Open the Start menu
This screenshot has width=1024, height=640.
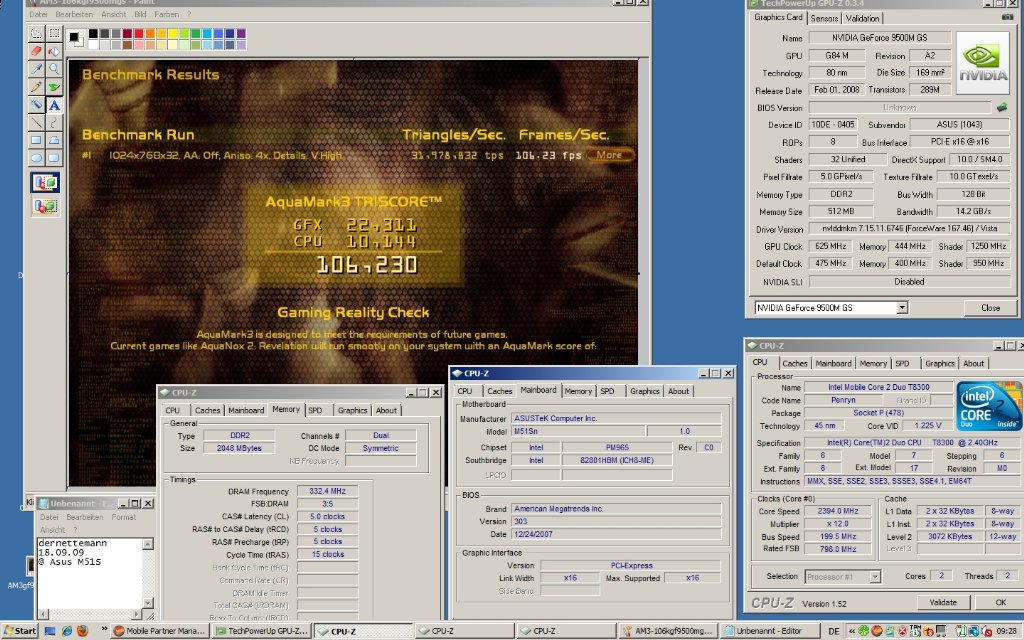(20, 631)
